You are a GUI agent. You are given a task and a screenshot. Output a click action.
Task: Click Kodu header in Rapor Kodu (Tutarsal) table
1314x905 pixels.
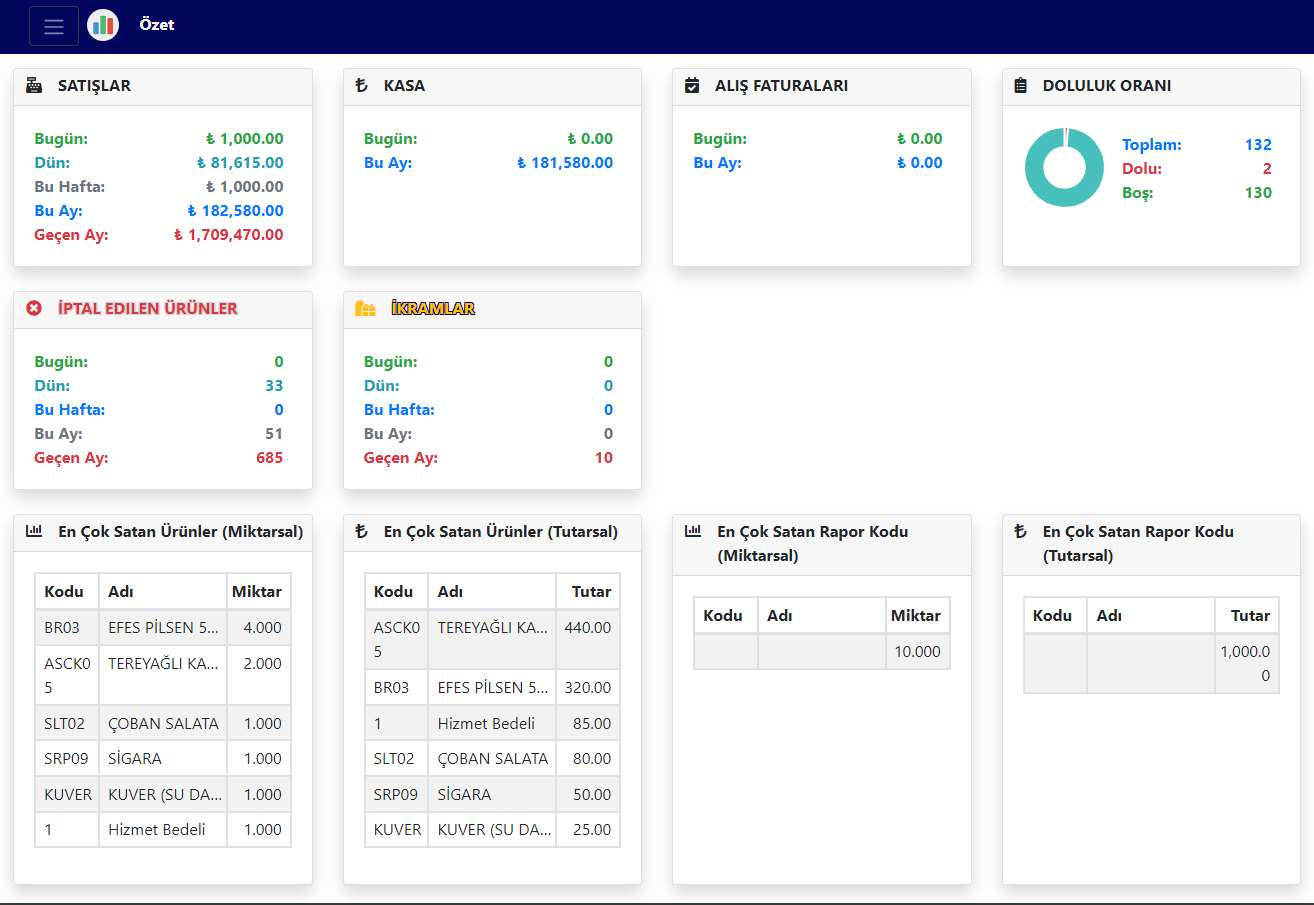[x=1053, y=616]
